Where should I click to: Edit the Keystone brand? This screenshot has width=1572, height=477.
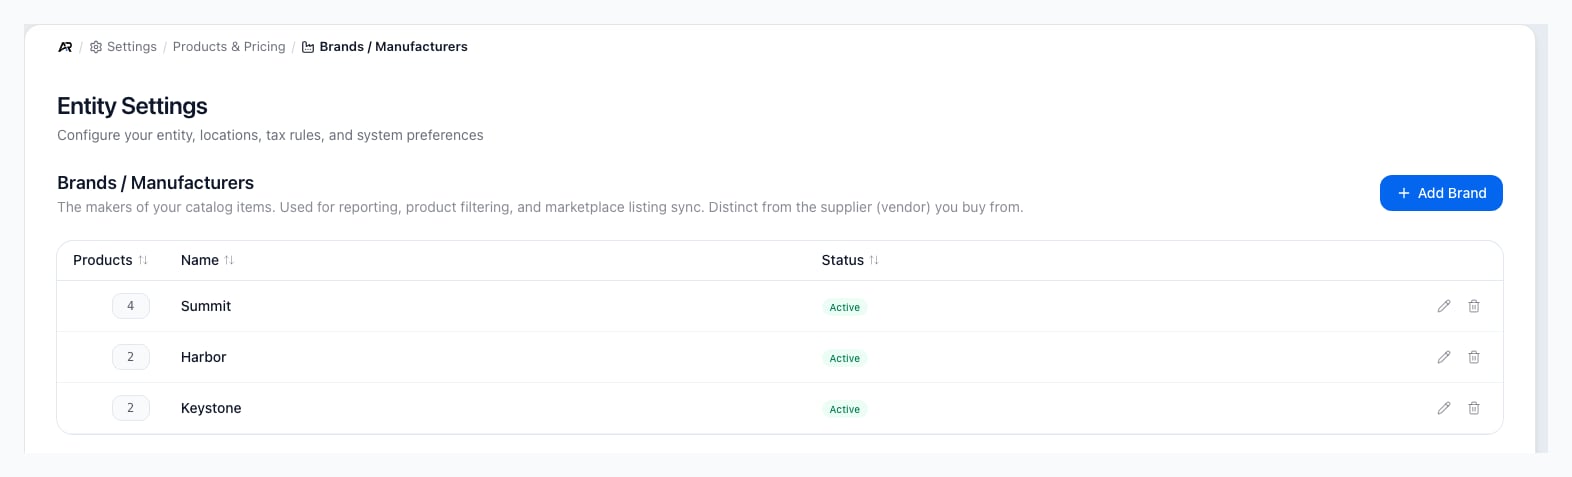(1444, 408)
